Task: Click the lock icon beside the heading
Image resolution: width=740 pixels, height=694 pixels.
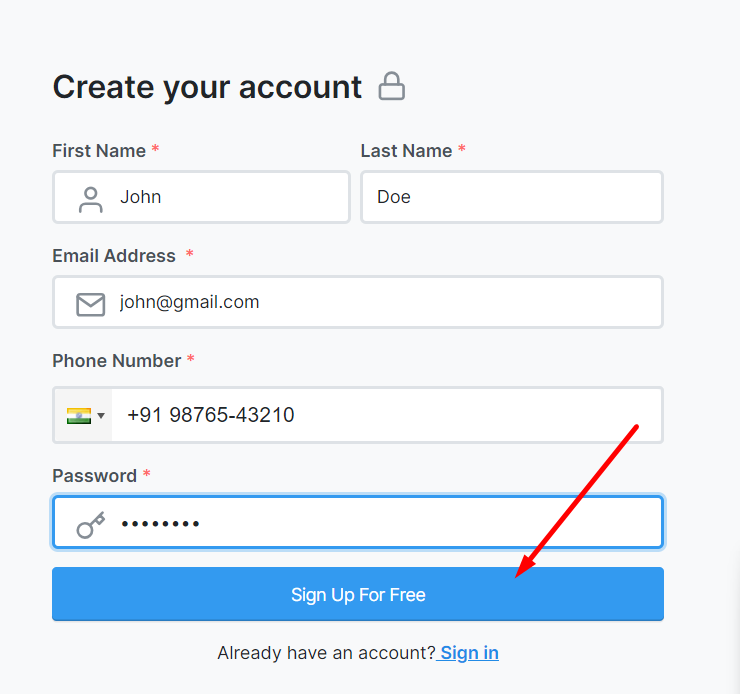Action: coord(391,86)
